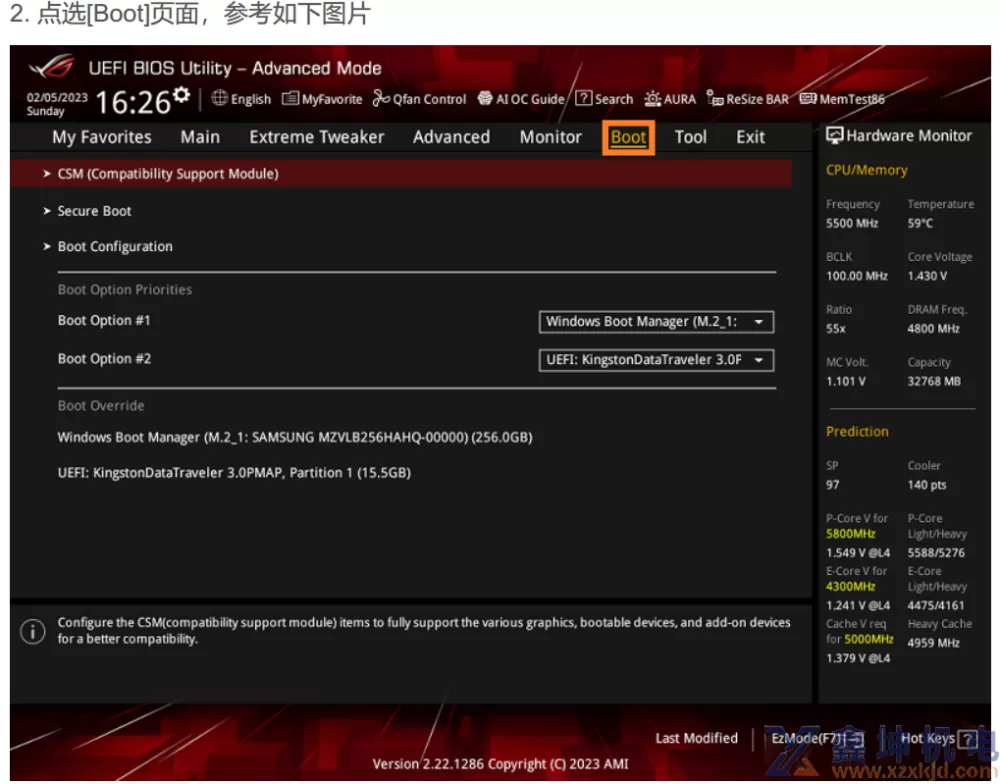Open Qfan Control fan icon
The width and height of the screenshot is (1000, 784).
(x=381, y=98)
